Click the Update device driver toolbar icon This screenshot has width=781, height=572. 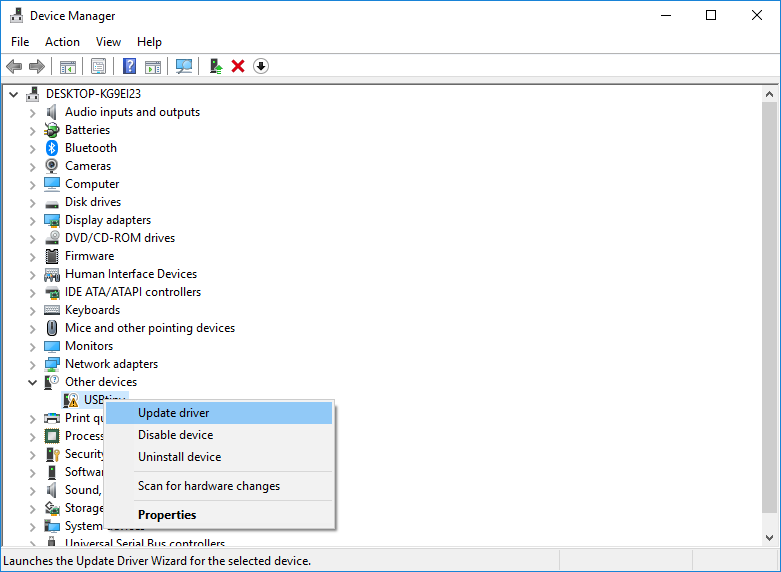(x=215, y=66)
